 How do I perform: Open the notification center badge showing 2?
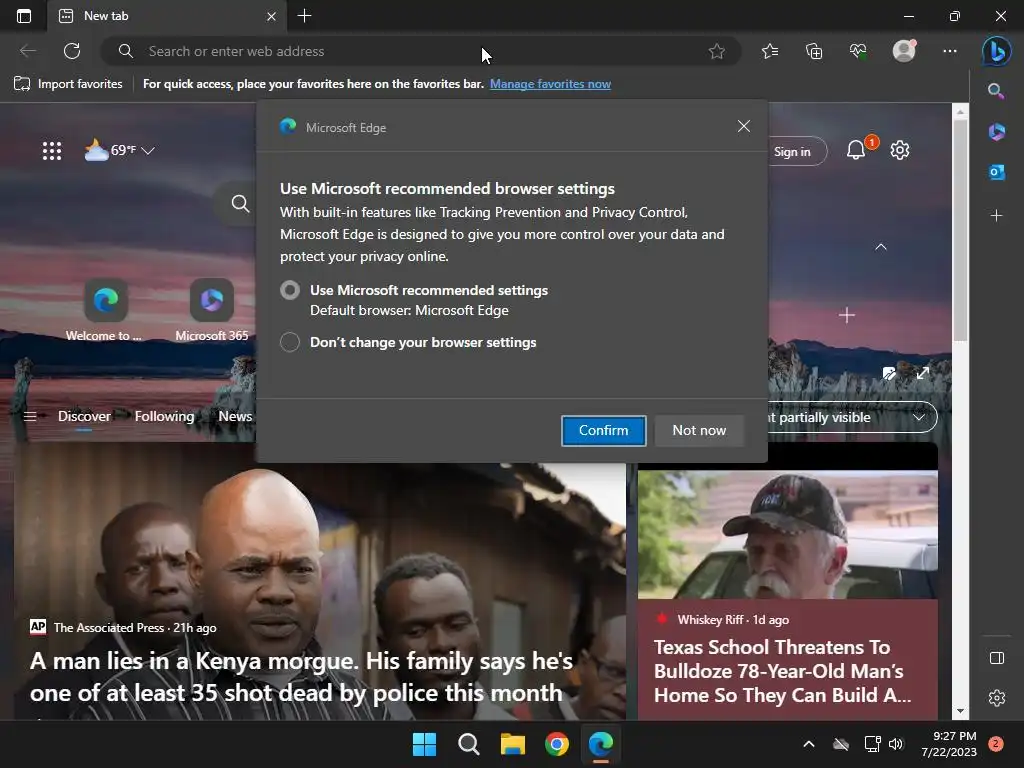[x=996, y=744]
